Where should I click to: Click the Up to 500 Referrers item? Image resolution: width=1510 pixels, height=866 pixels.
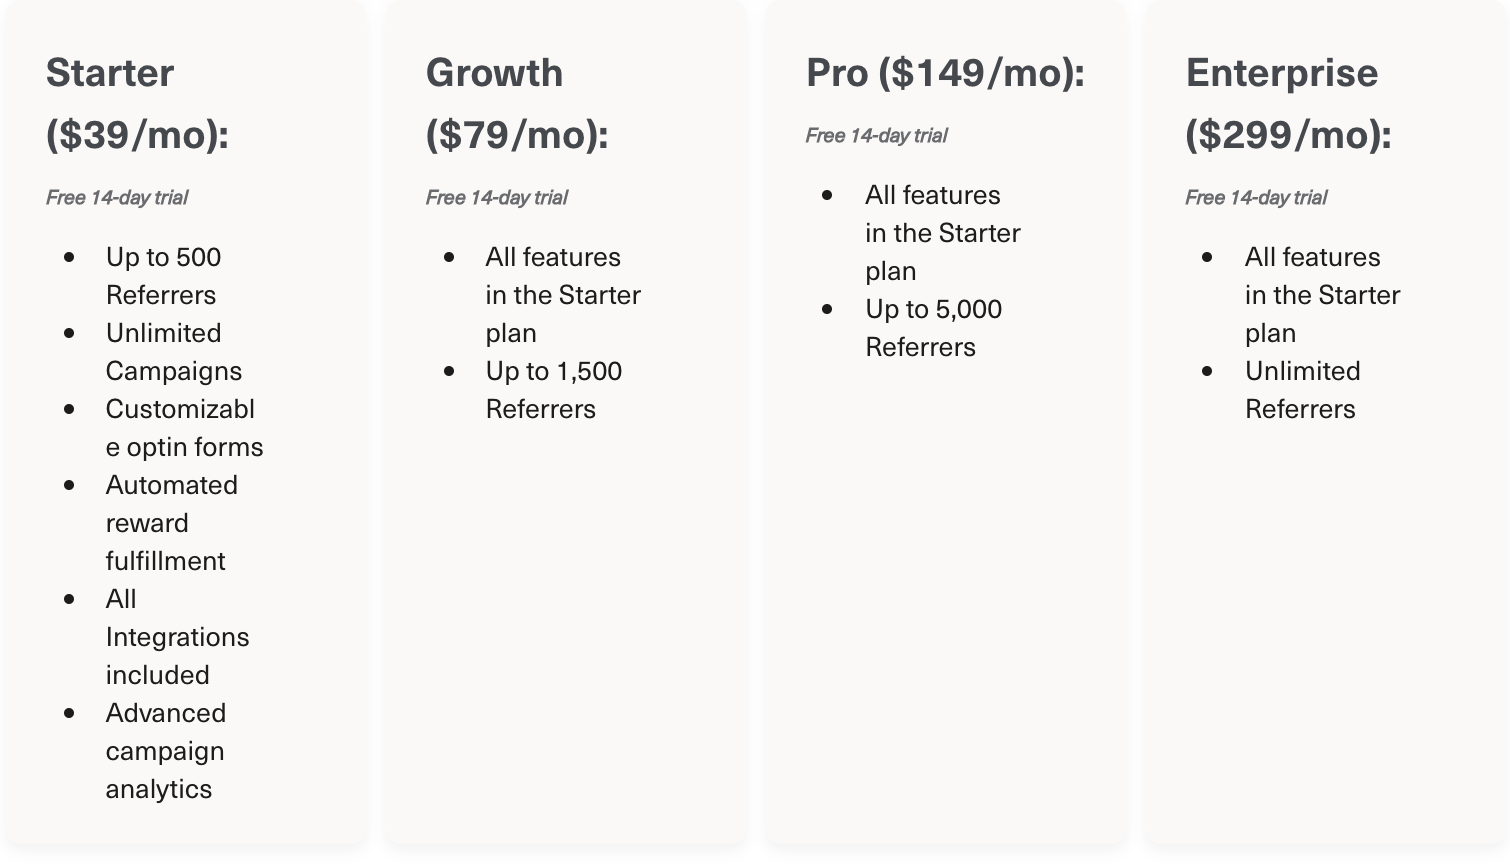(x=163, y=276)
